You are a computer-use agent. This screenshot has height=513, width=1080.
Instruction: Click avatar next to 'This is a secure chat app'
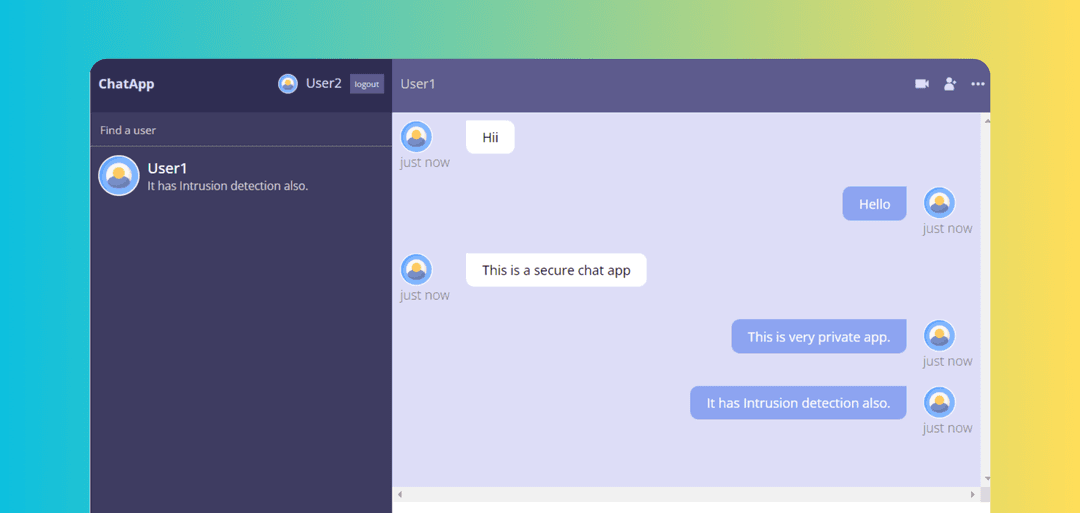[x=416, y=269]
